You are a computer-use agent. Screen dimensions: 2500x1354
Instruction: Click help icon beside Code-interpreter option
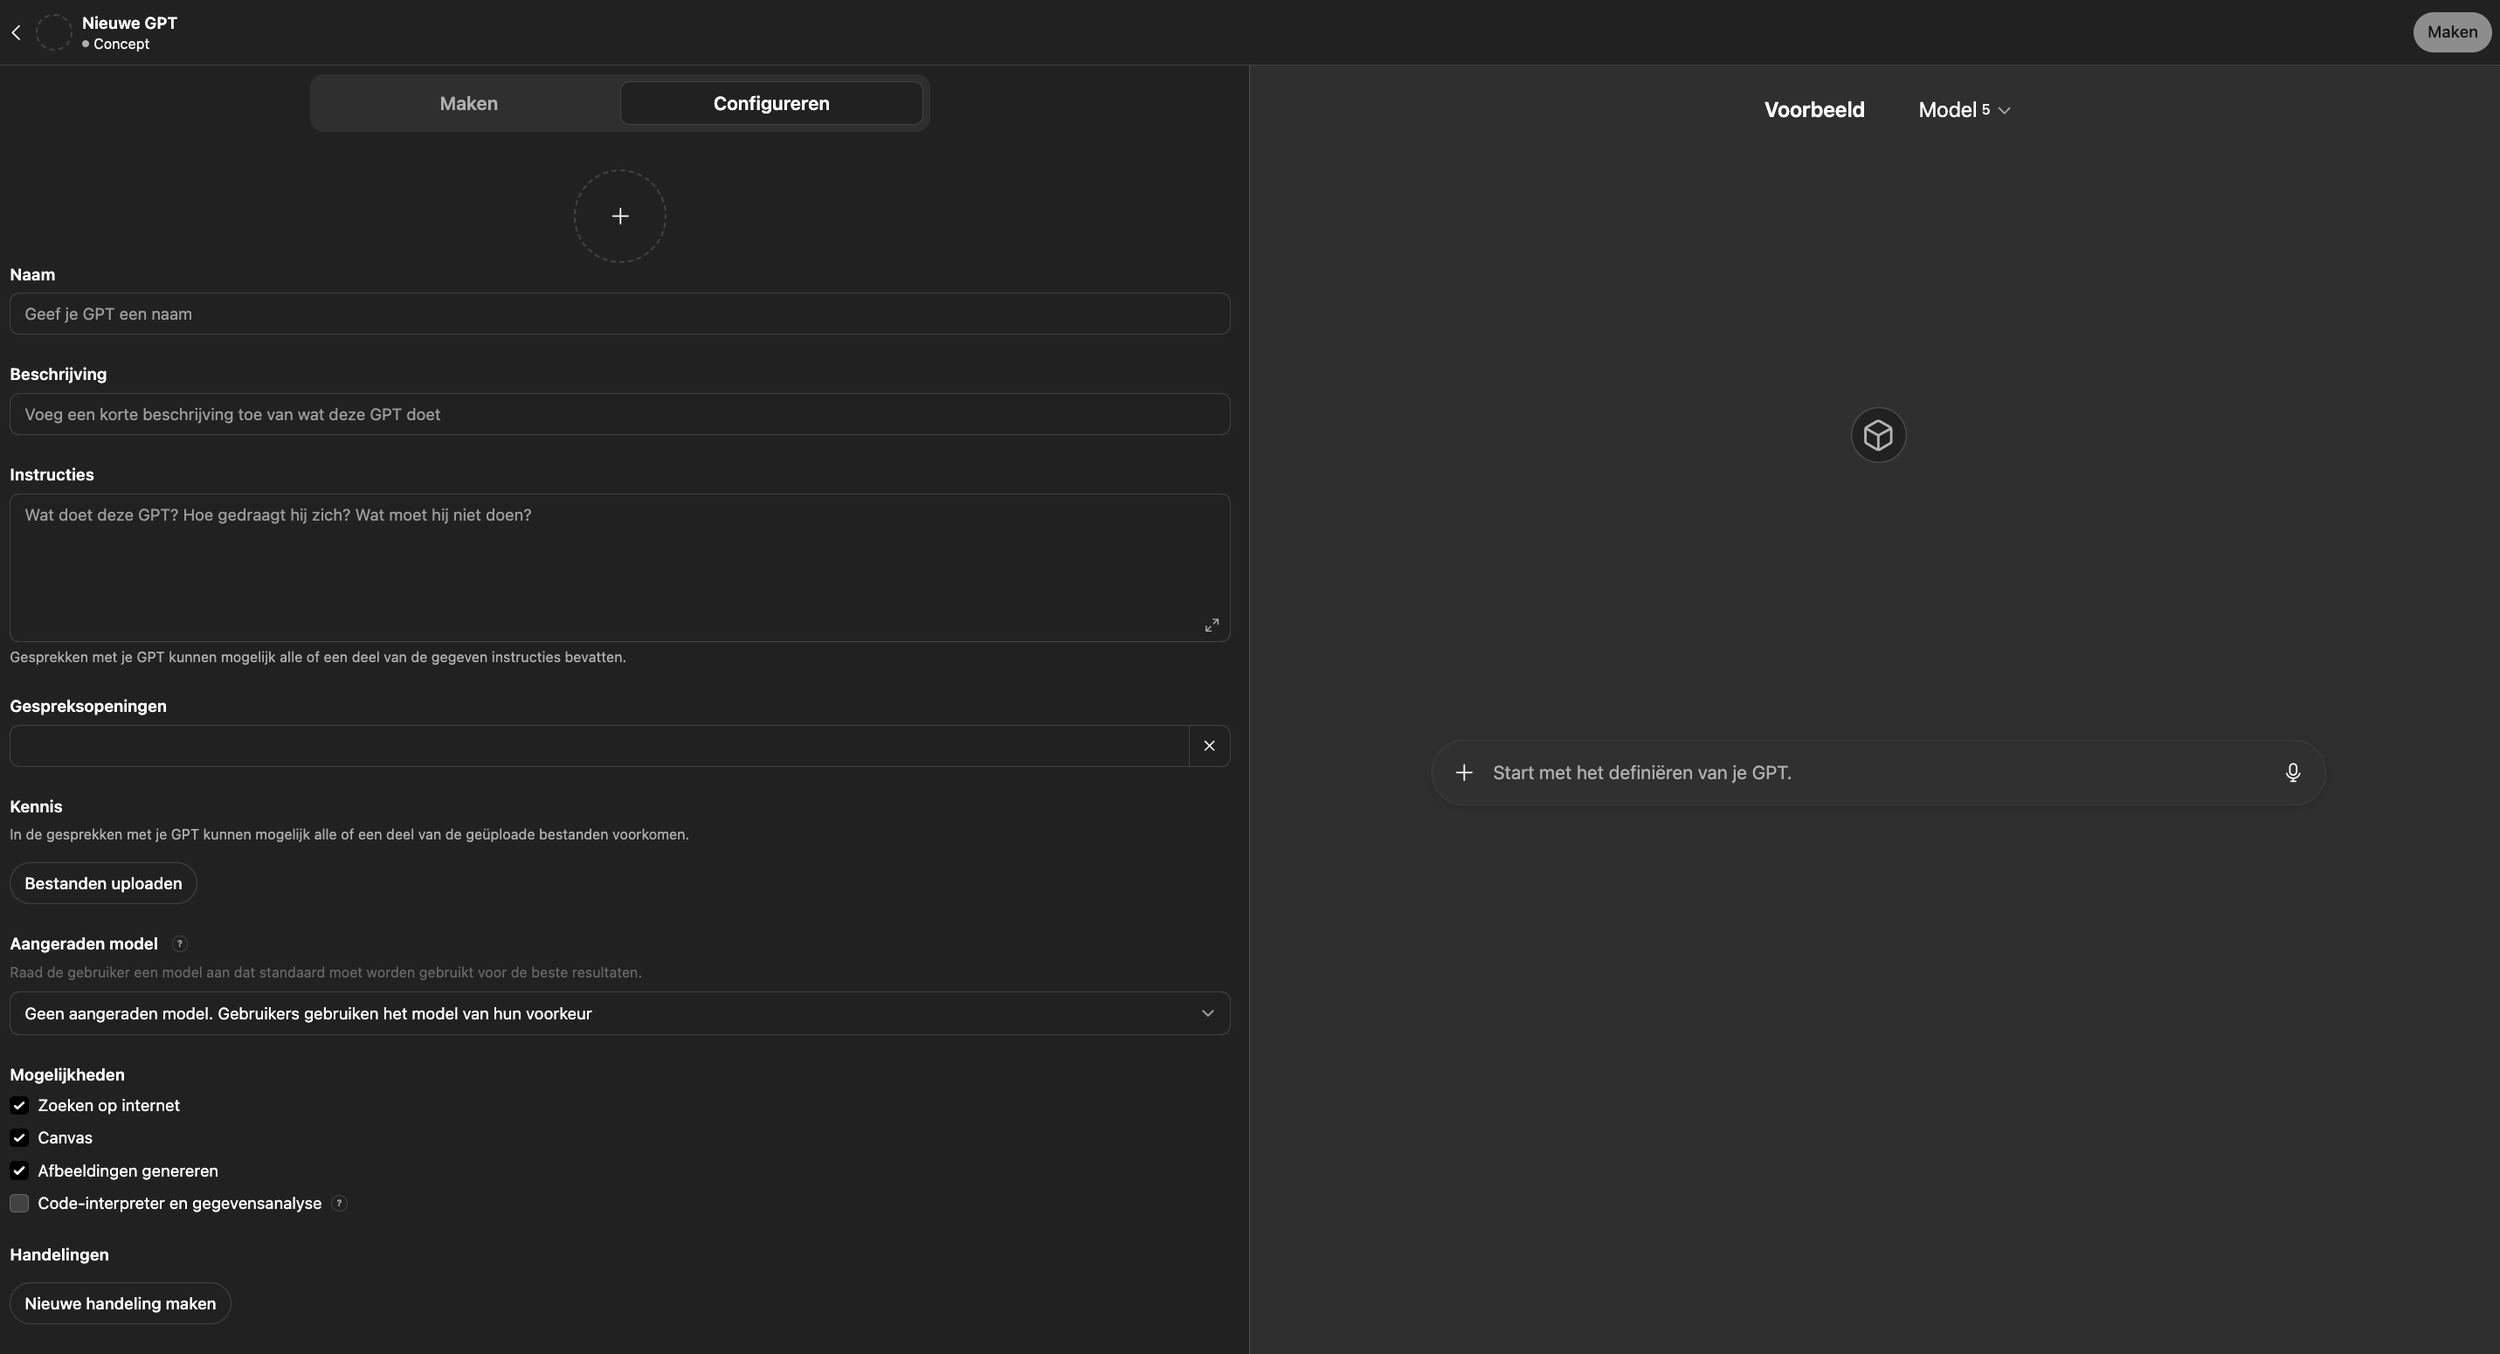(x=339, y=1203)
